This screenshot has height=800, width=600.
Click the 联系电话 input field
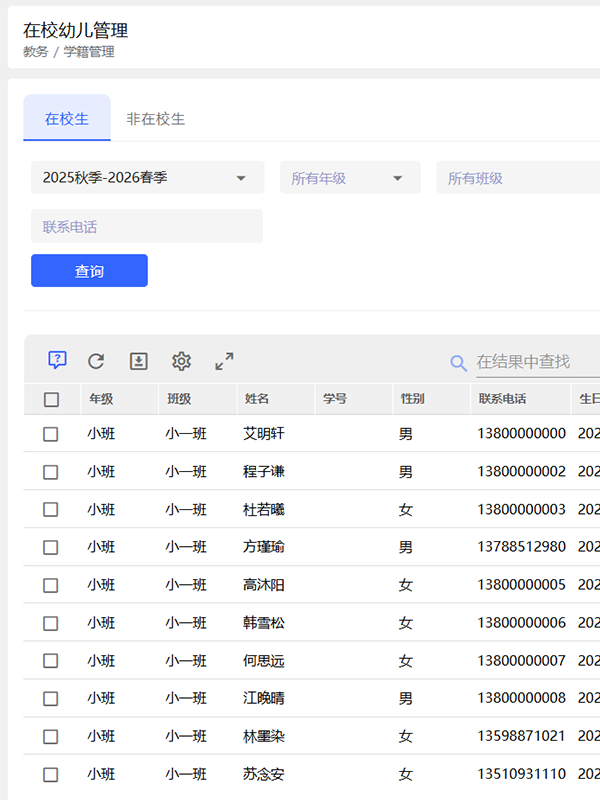(146, 227)
